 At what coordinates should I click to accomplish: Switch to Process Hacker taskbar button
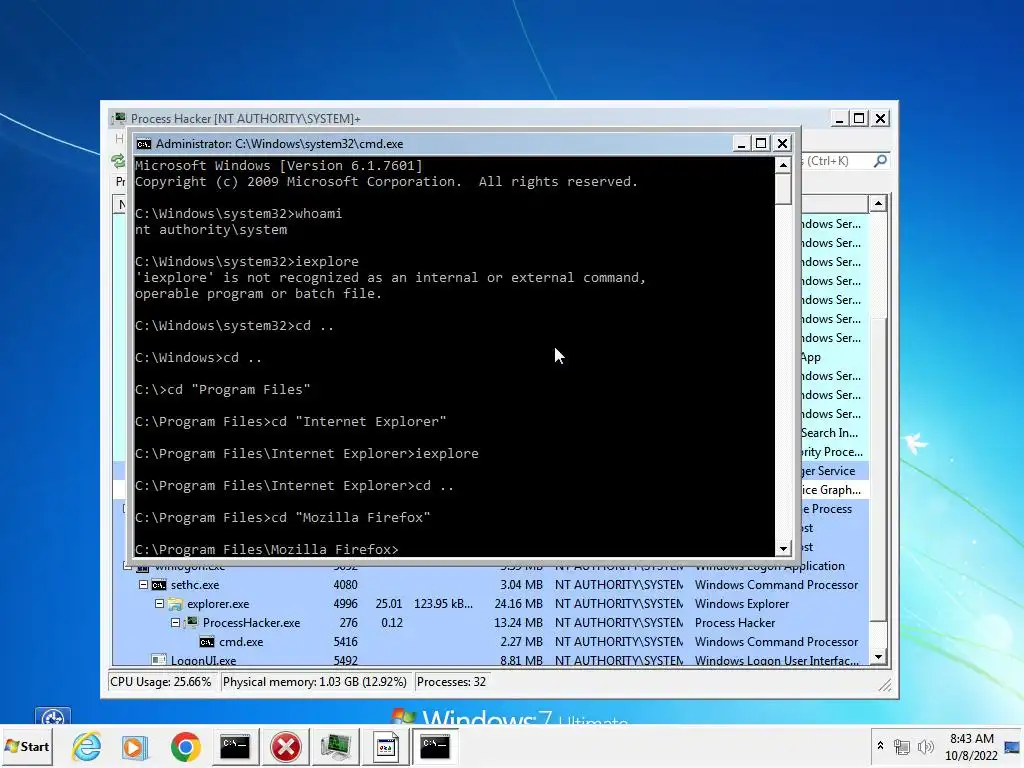pos(336,746)
